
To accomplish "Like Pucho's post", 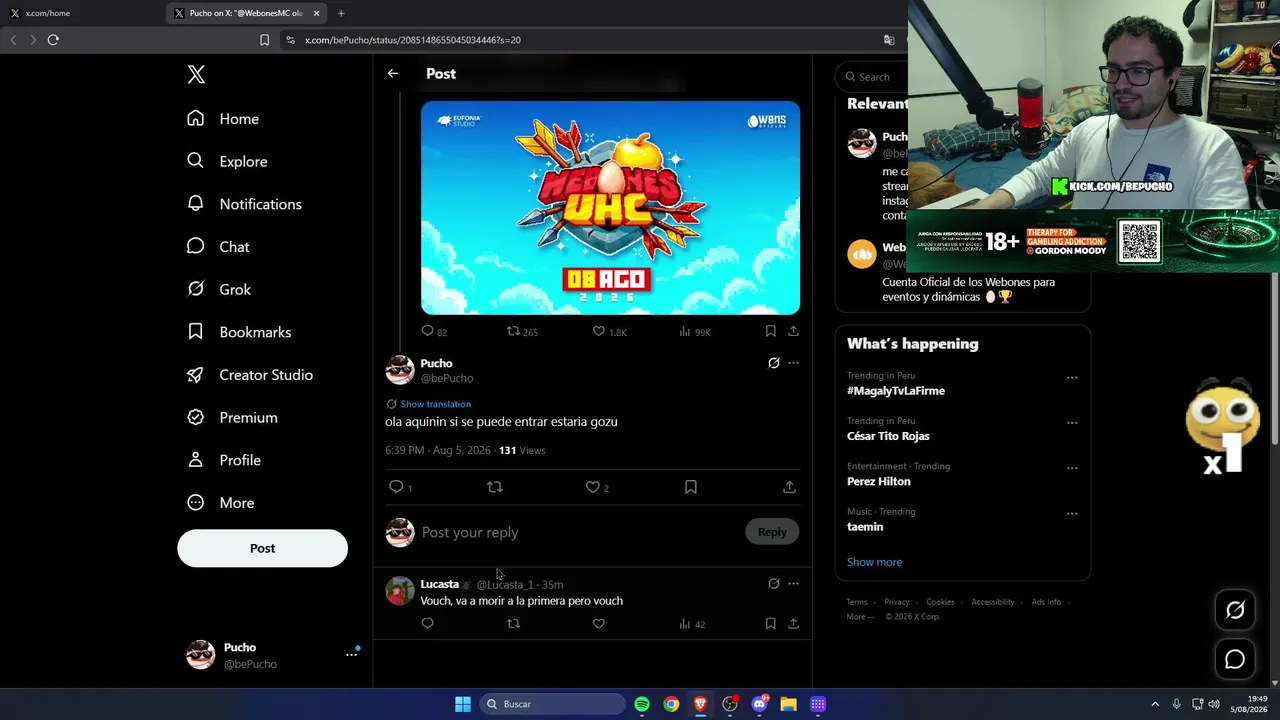I will [x=593, y=487].
